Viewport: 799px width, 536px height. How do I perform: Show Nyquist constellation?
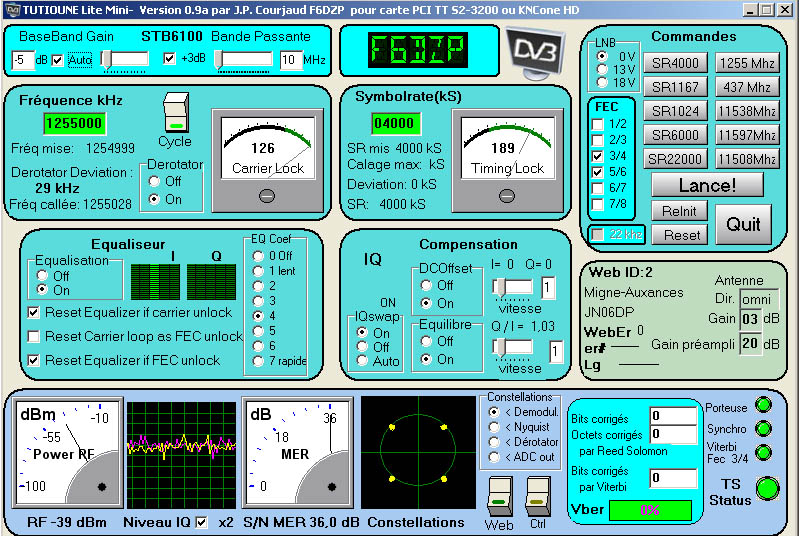pos(494,427)
